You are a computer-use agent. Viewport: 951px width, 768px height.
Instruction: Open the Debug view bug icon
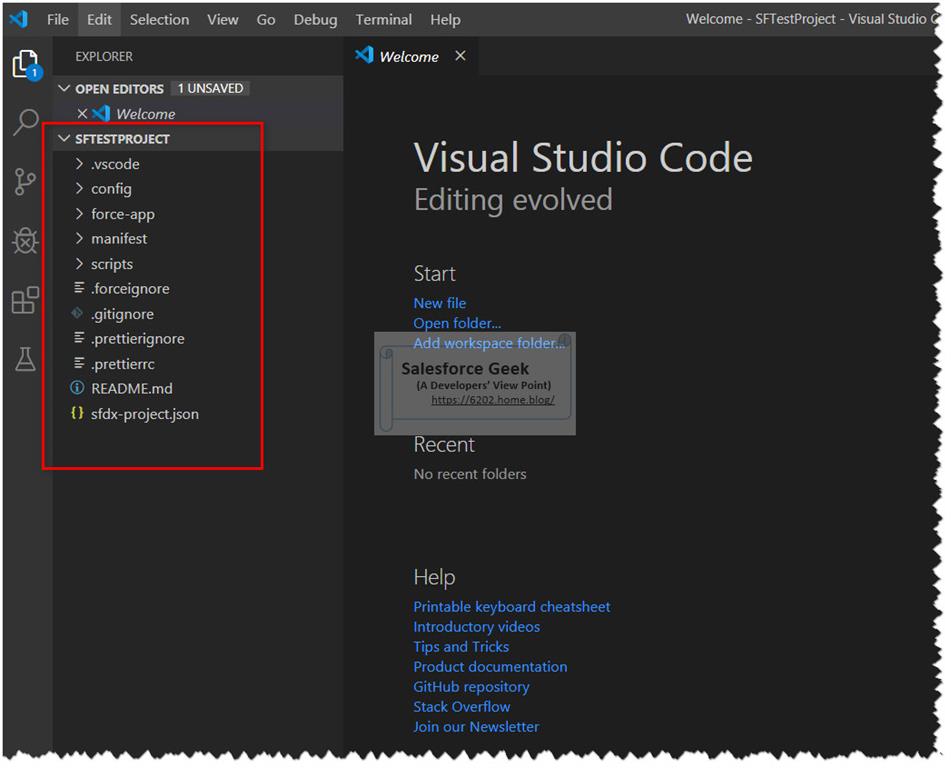(x=25, y=241)
